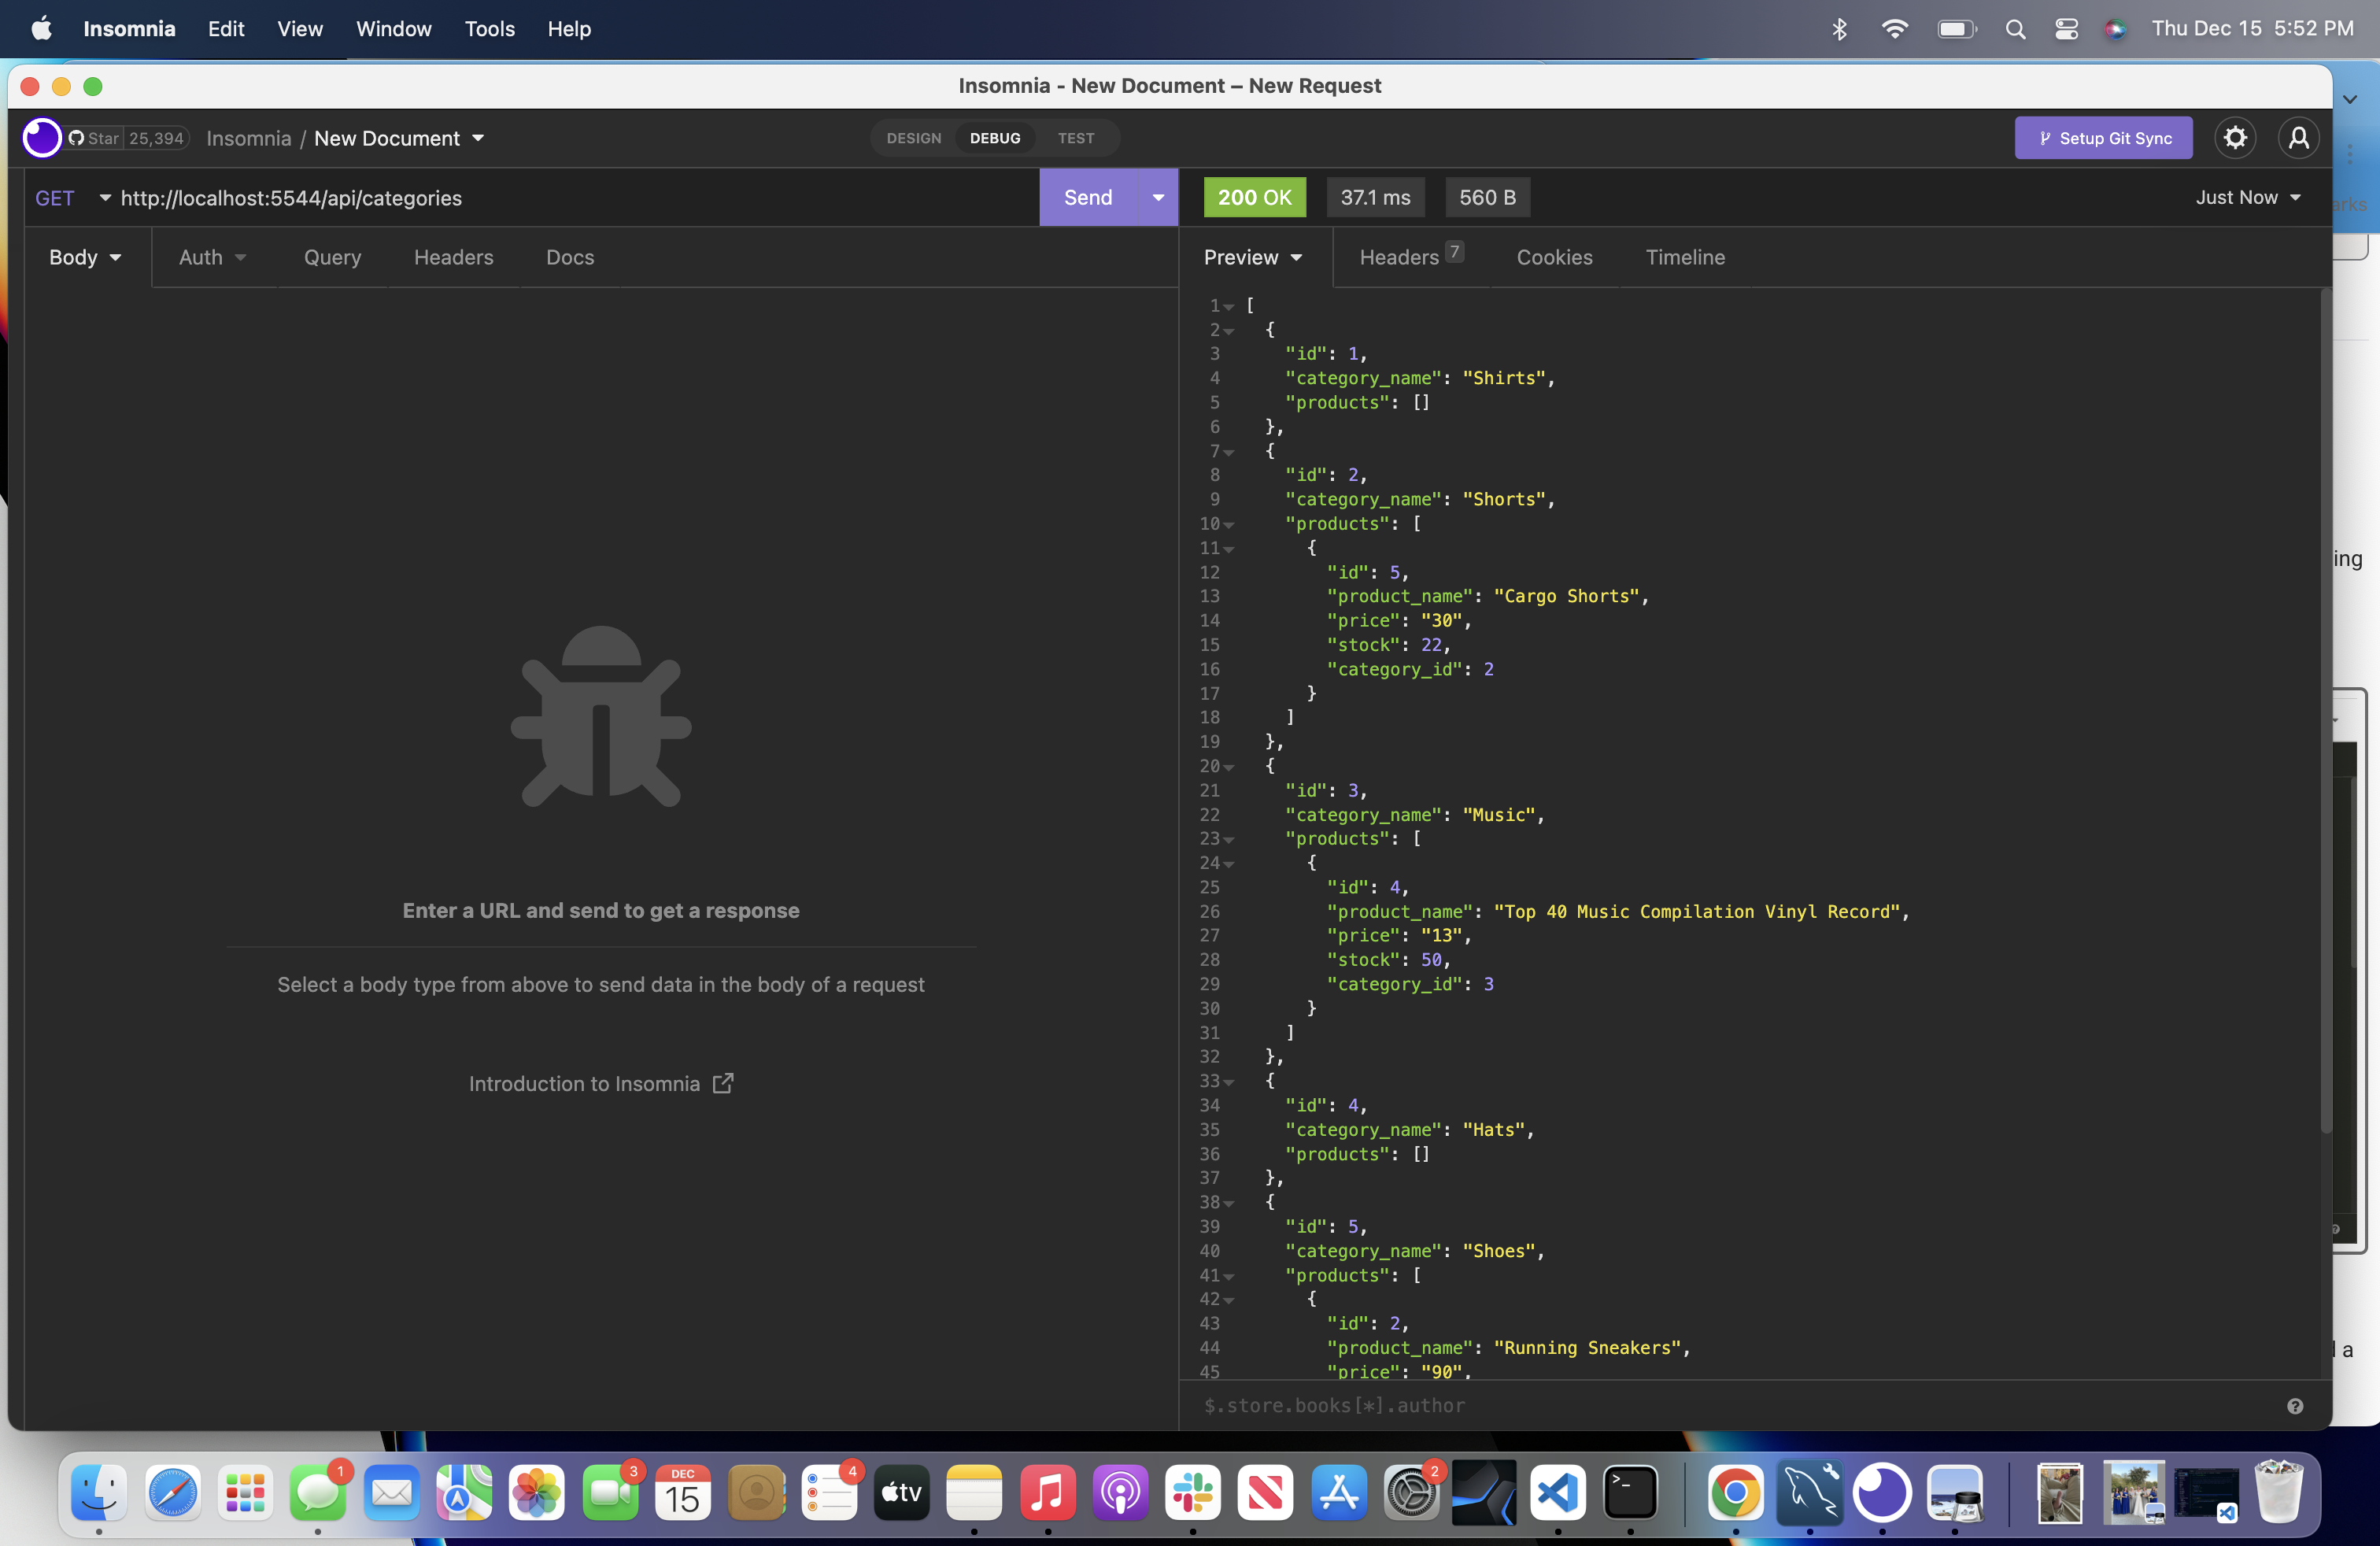
Task: Open Insomnia preferences via the gear icon
Action: [2236, 138]
